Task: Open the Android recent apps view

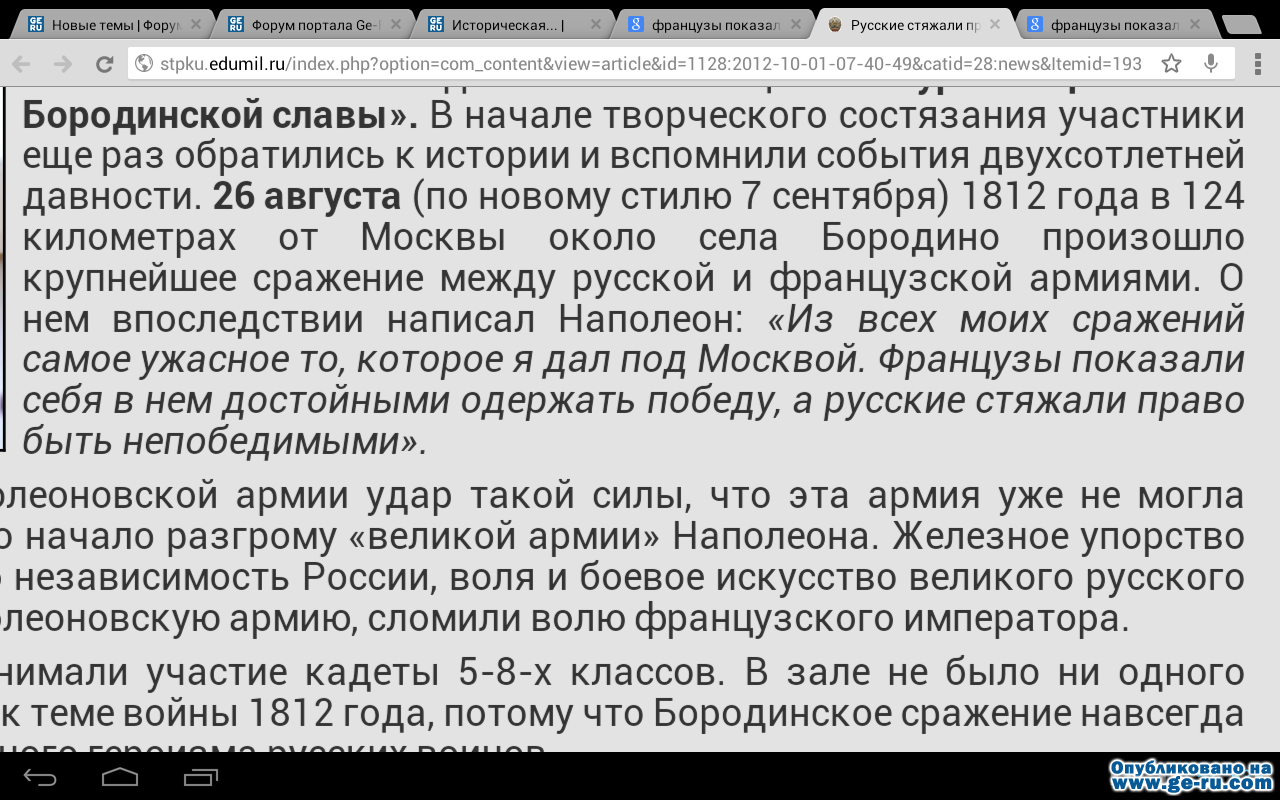Action: [201, 776]
